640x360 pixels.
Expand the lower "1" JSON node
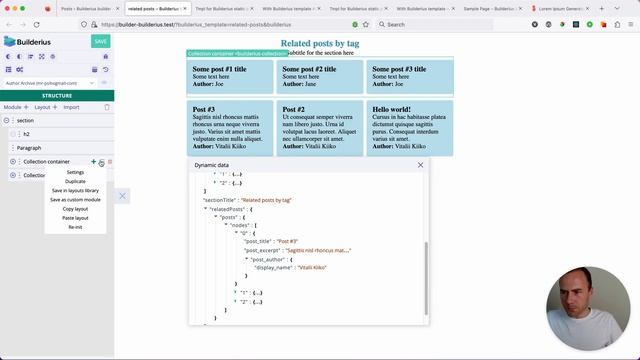point(236,292)
